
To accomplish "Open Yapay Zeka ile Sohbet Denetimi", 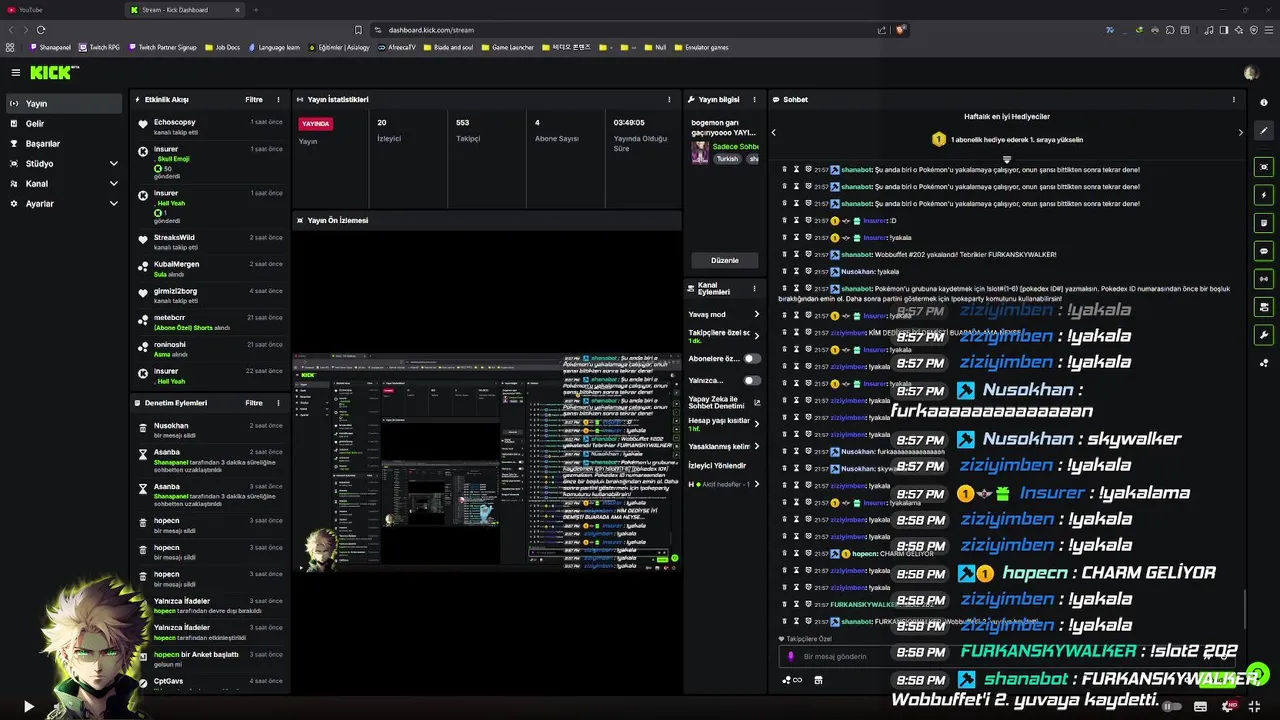I will (x=724, y=402).
